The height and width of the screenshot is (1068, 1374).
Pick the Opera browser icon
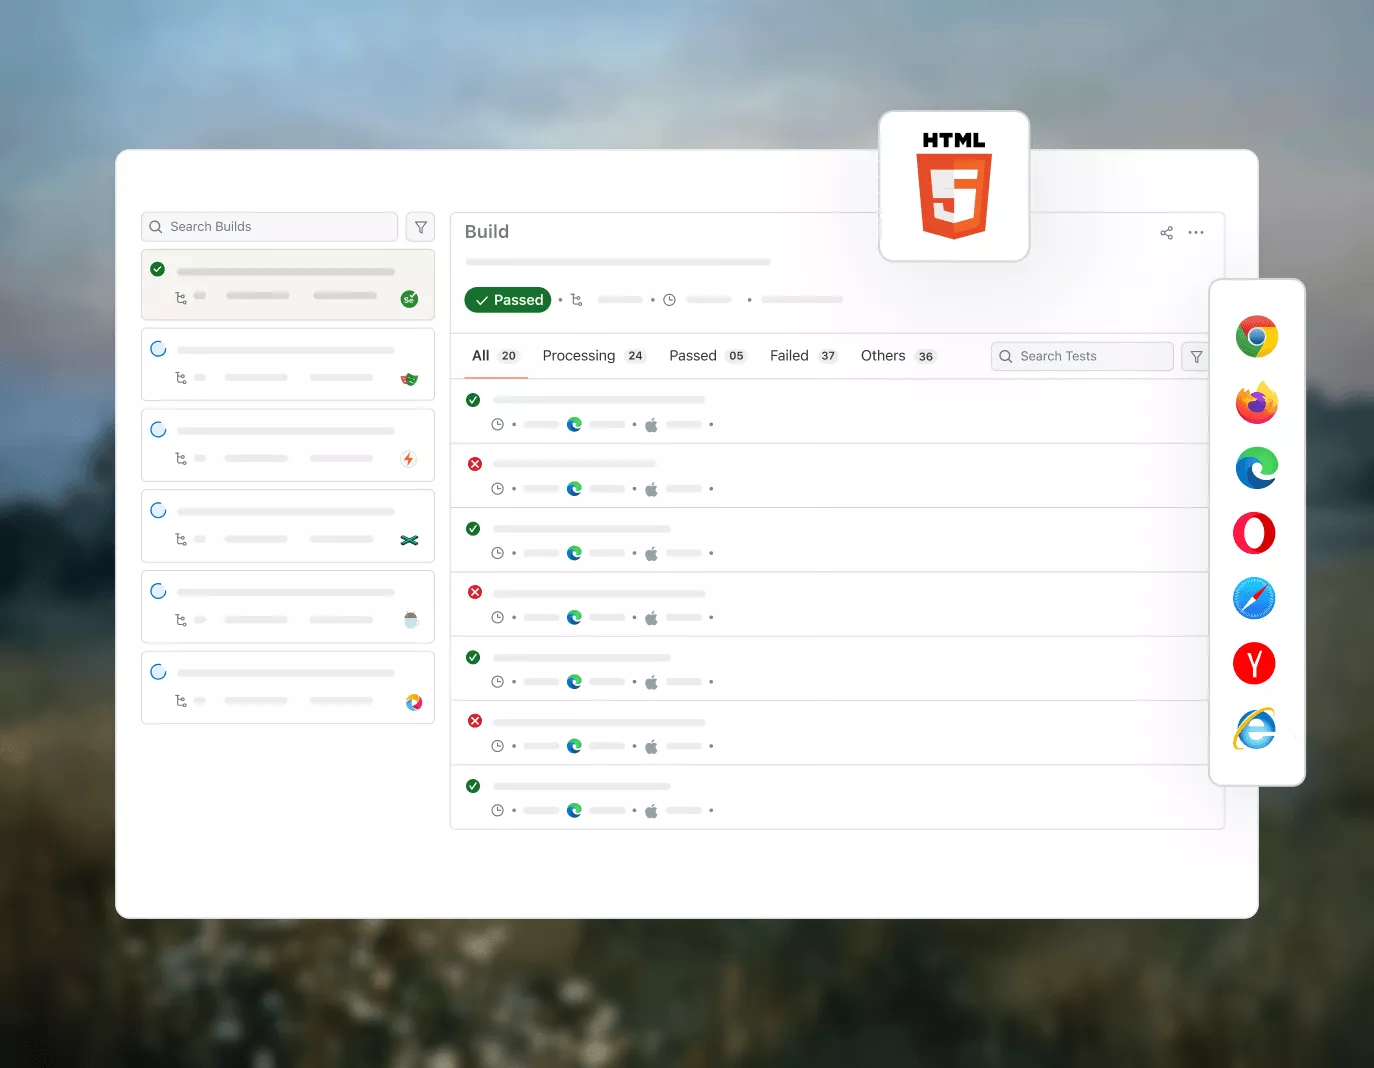pos(1254,533)
